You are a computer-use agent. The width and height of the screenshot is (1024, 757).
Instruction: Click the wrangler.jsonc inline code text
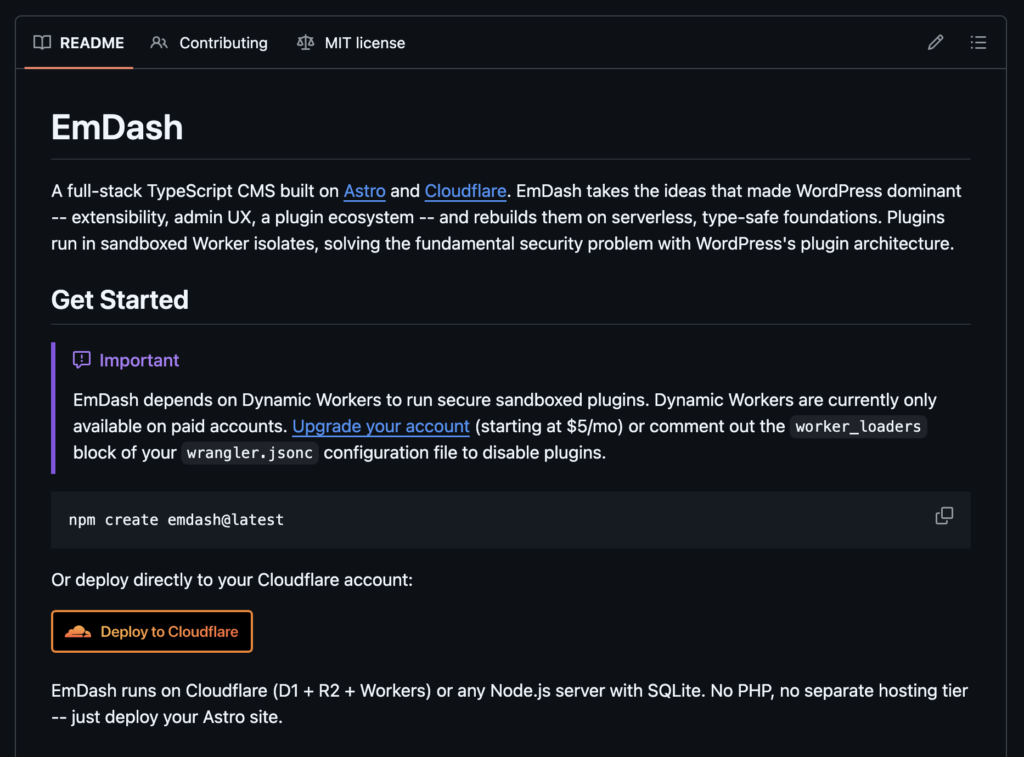(249, 452)
